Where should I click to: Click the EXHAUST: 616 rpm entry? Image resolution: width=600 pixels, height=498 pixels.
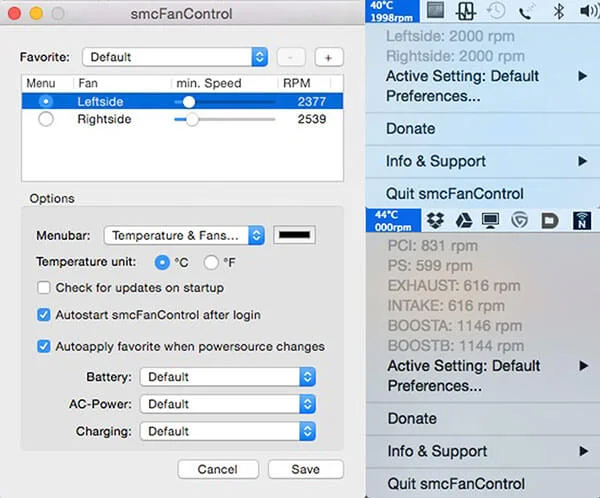click(454, 286)
